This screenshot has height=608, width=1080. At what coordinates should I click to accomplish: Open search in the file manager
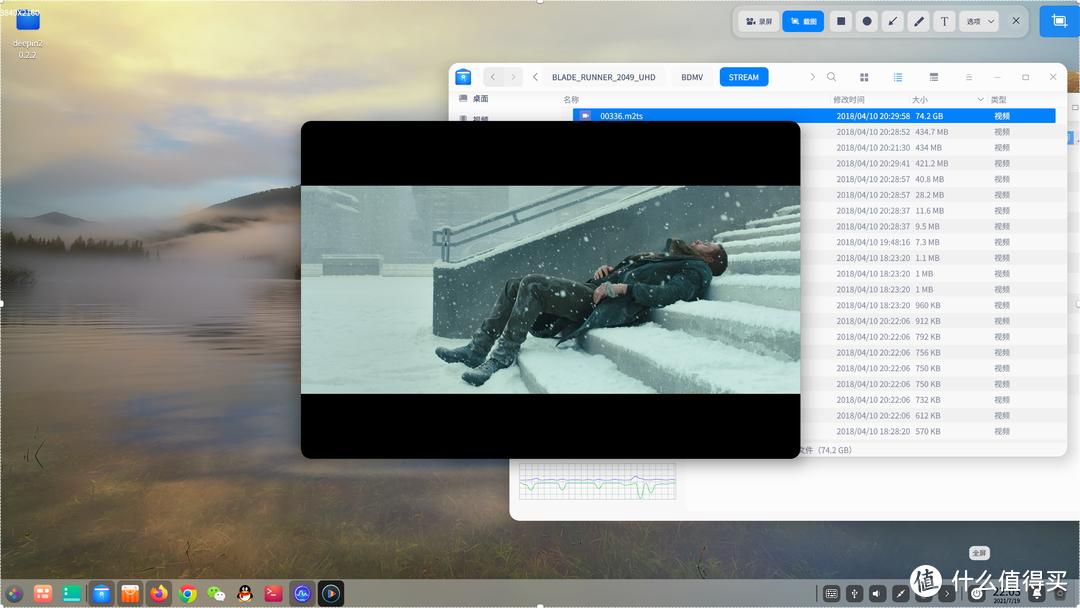click(832, 76)
